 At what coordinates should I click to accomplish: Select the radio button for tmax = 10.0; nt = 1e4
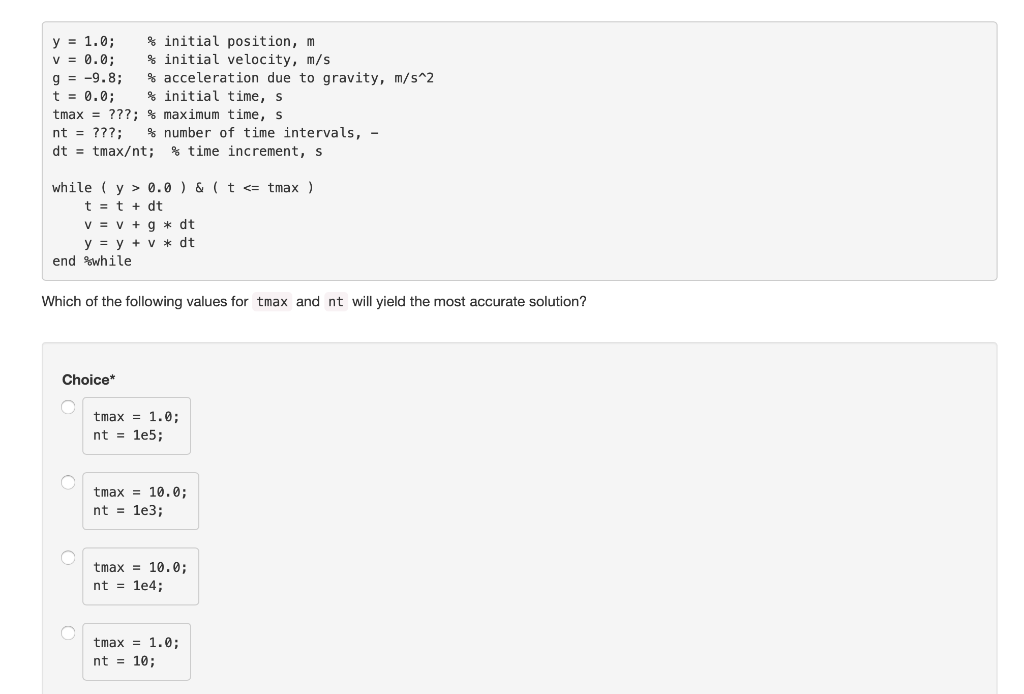67,557
